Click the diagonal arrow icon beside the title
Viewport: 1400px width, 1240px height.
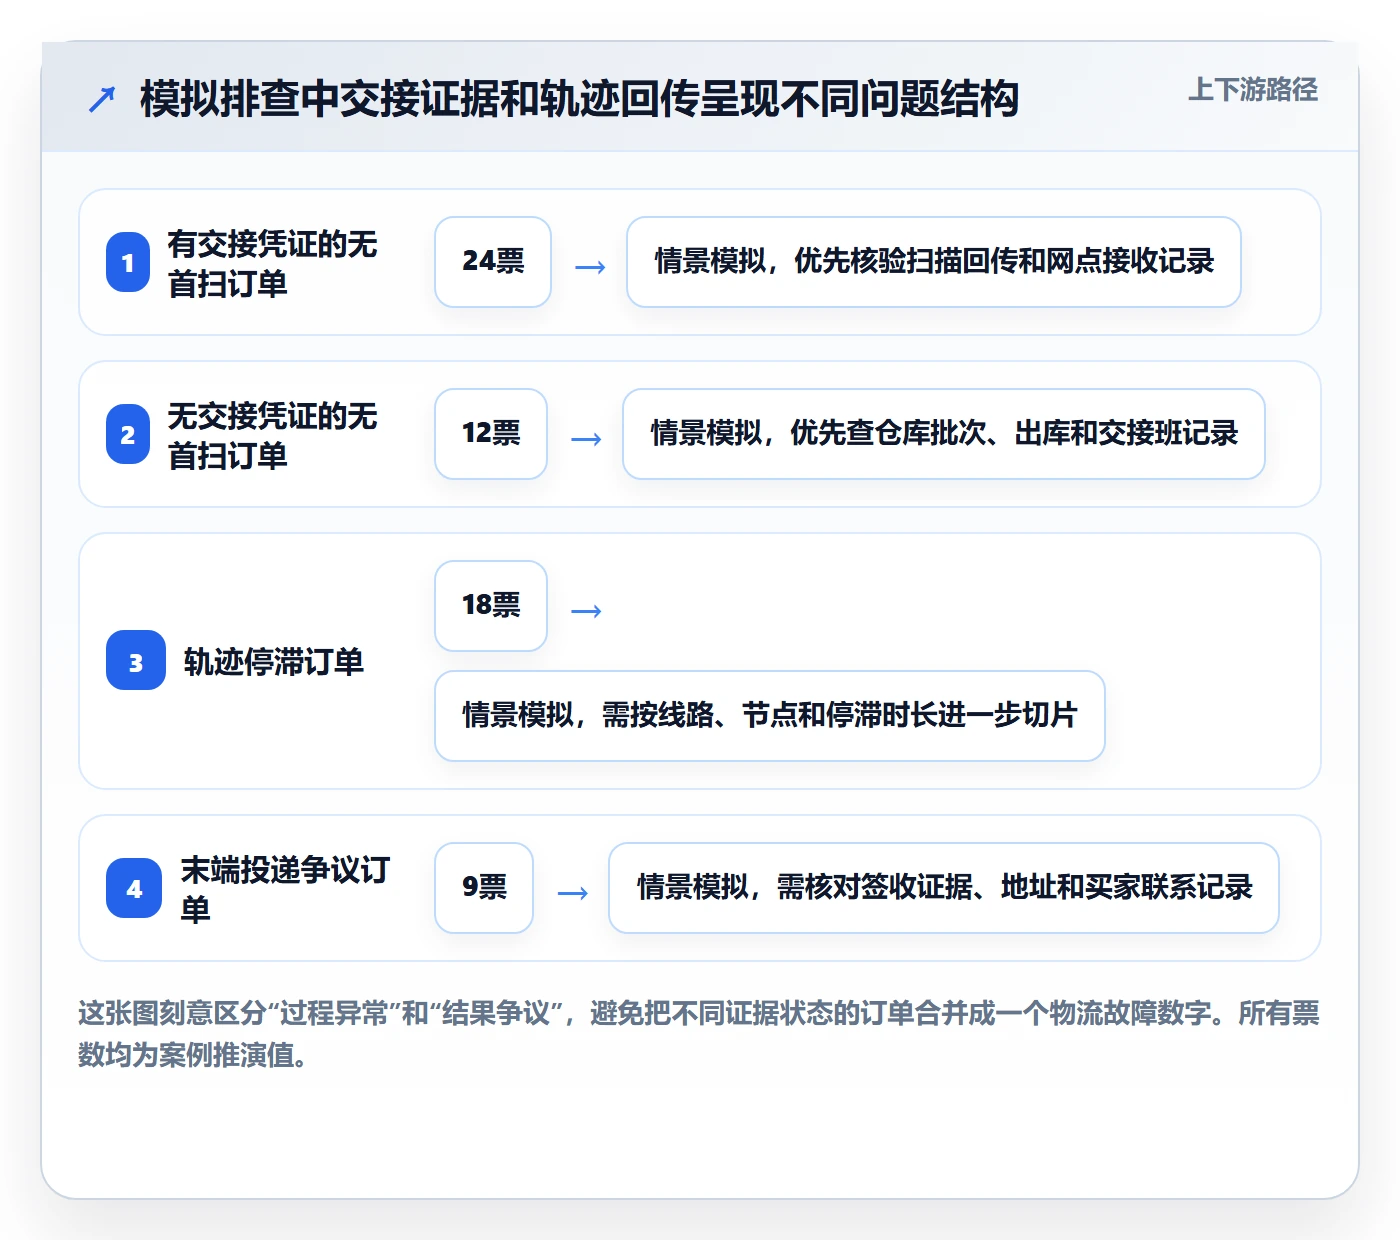(x=102, y=99)
